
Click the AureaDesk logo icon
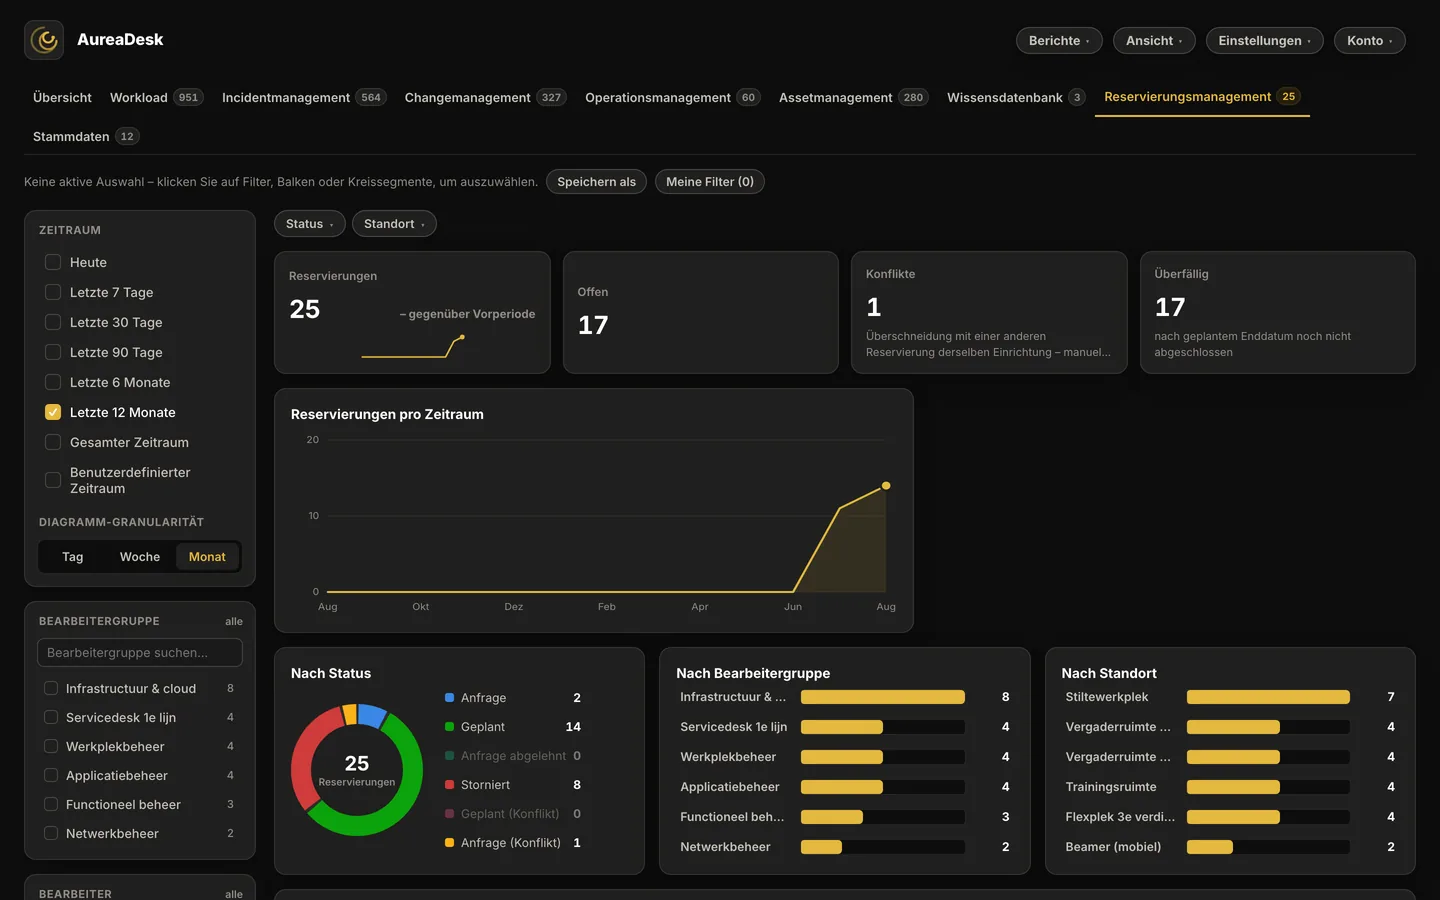pyautogui.click(x=44, y=40)
